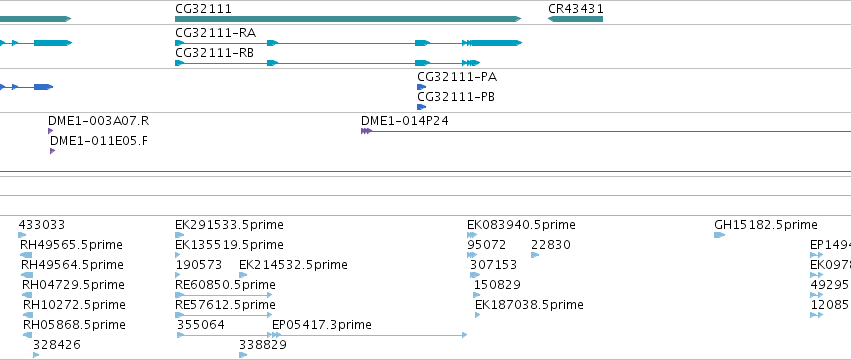Image resolution: width=851 pixels, height=360 pixels.
Task: Click the RH49565.5prime reverse arrow marker
Action: 26,255
